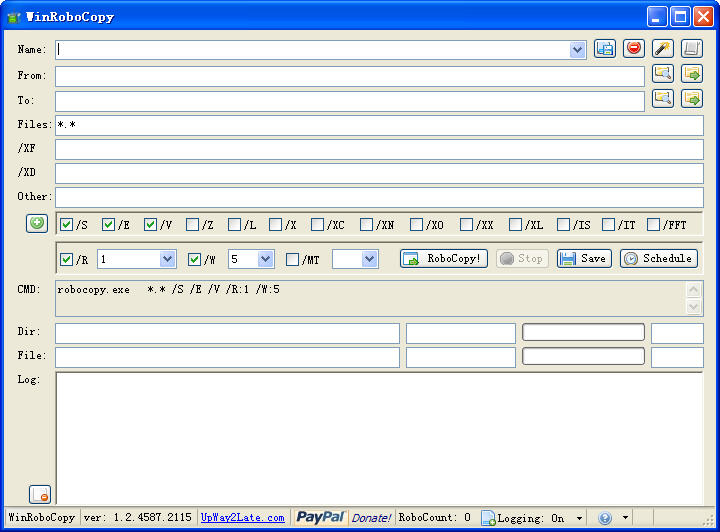Uncheck the /R retry checkbox
The width and height of the screenshot is (720, 532).
coord(67,259)
